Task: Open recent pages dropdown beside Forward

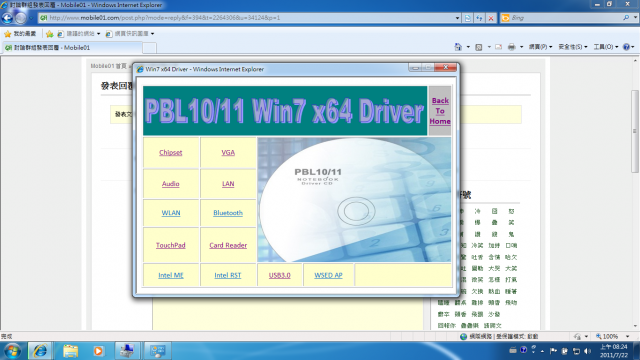Action: [31, 18]
